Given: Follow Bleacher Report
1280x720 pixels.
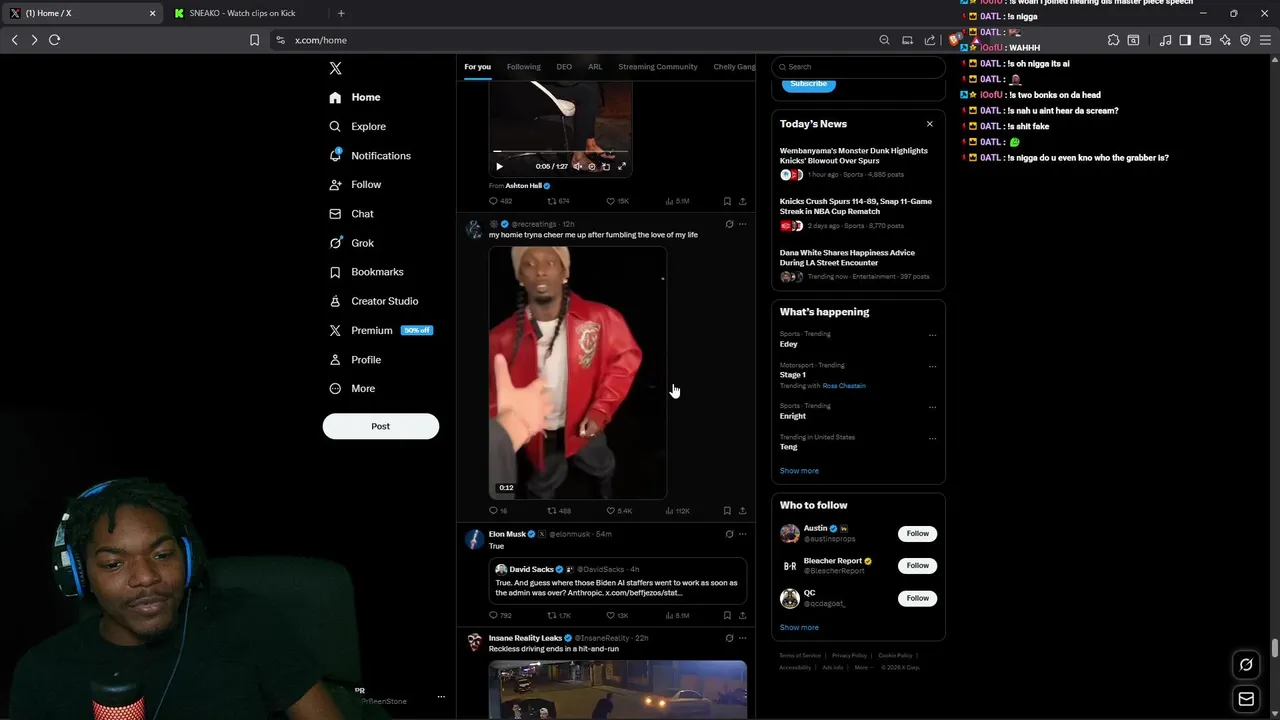Looking at the screenshot, I should pyautogui.click(x=917, y=566).
